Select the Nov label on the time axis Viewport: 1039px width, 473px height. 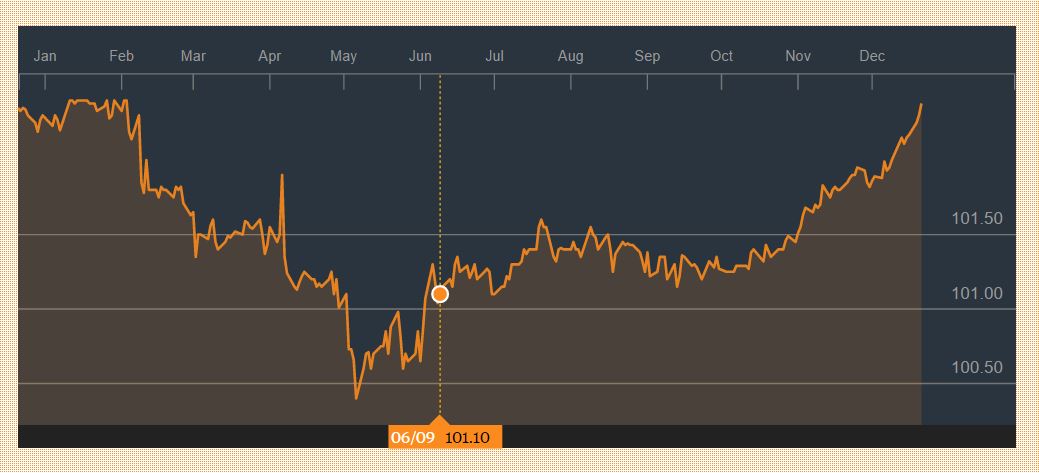798,56
